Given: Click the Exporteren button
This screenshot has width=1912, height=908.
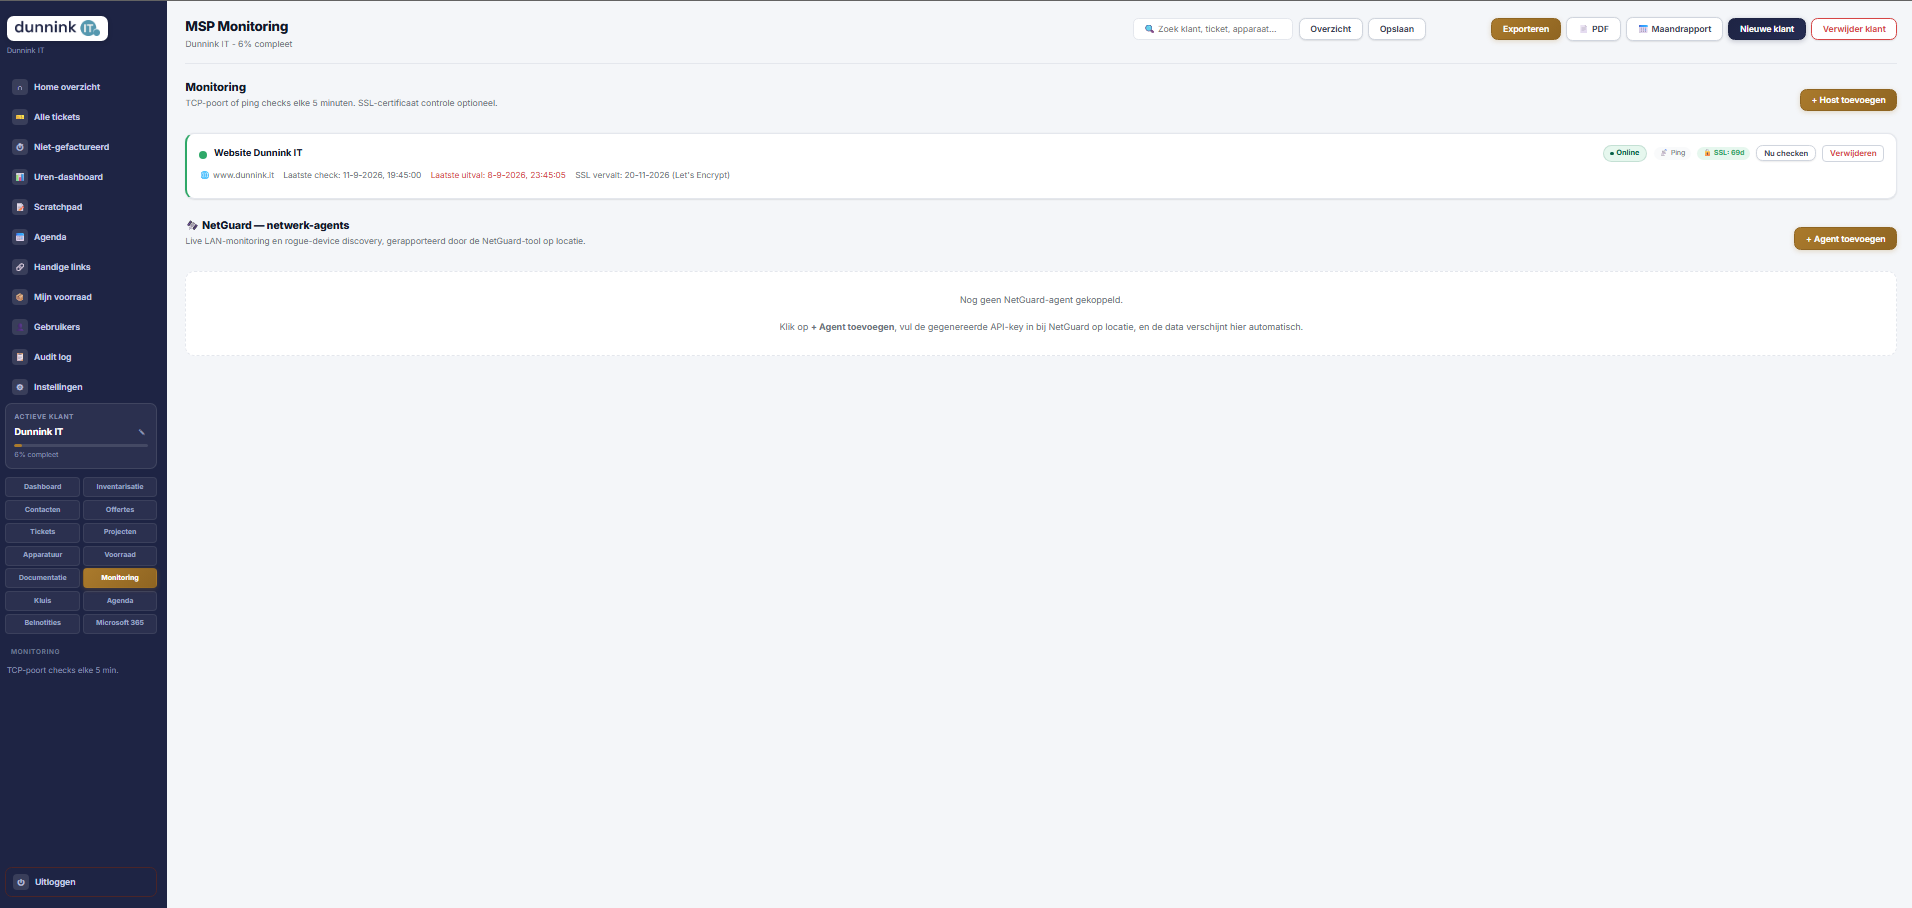Looking at the screenshot, I should click(1526, 29).
